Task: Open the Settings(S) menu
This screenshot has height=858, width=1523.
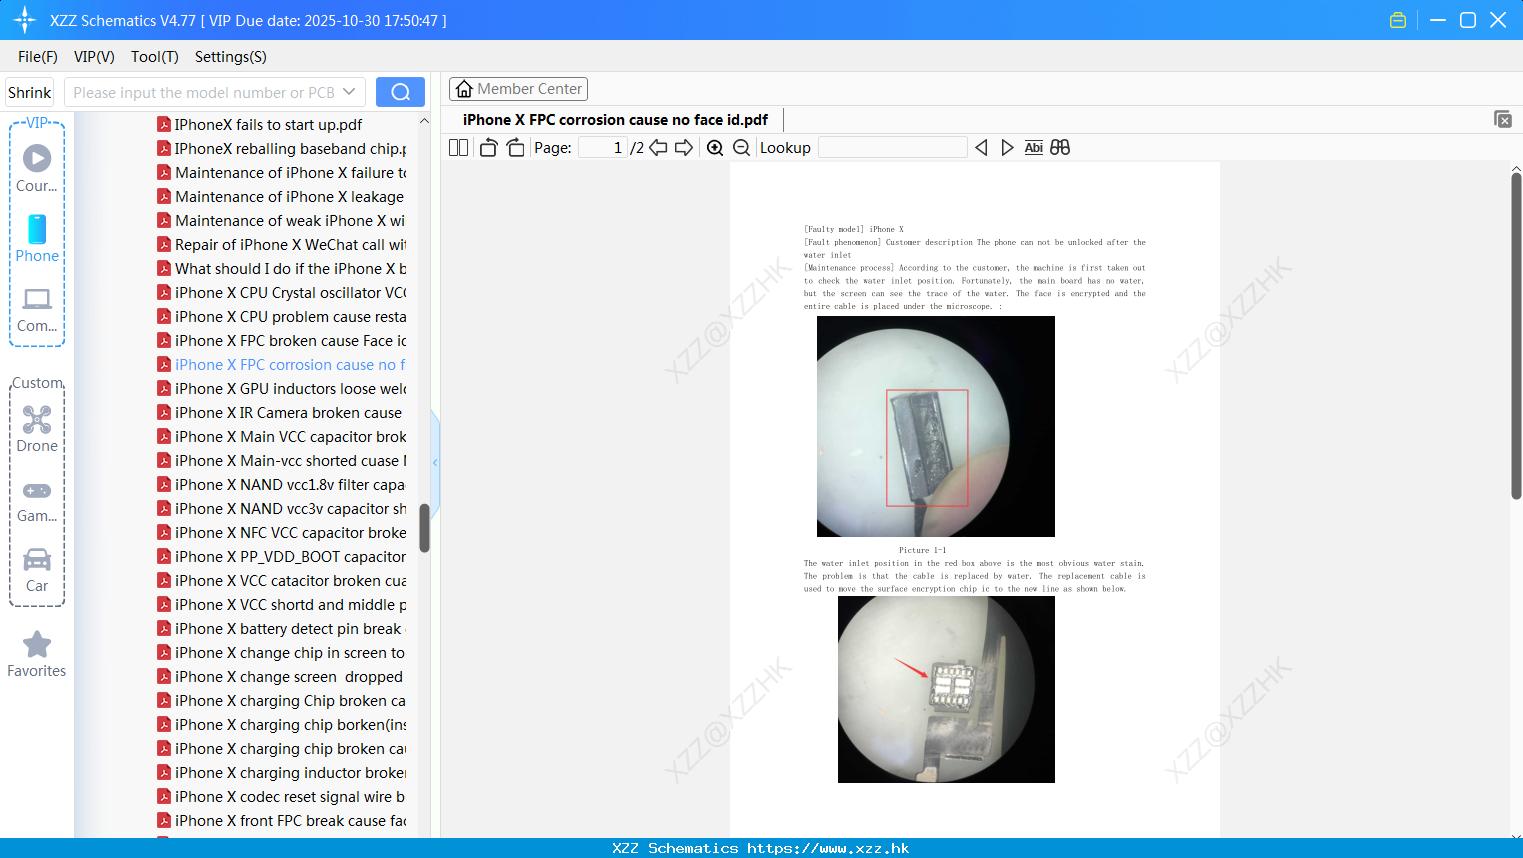Action: (231, 57)
